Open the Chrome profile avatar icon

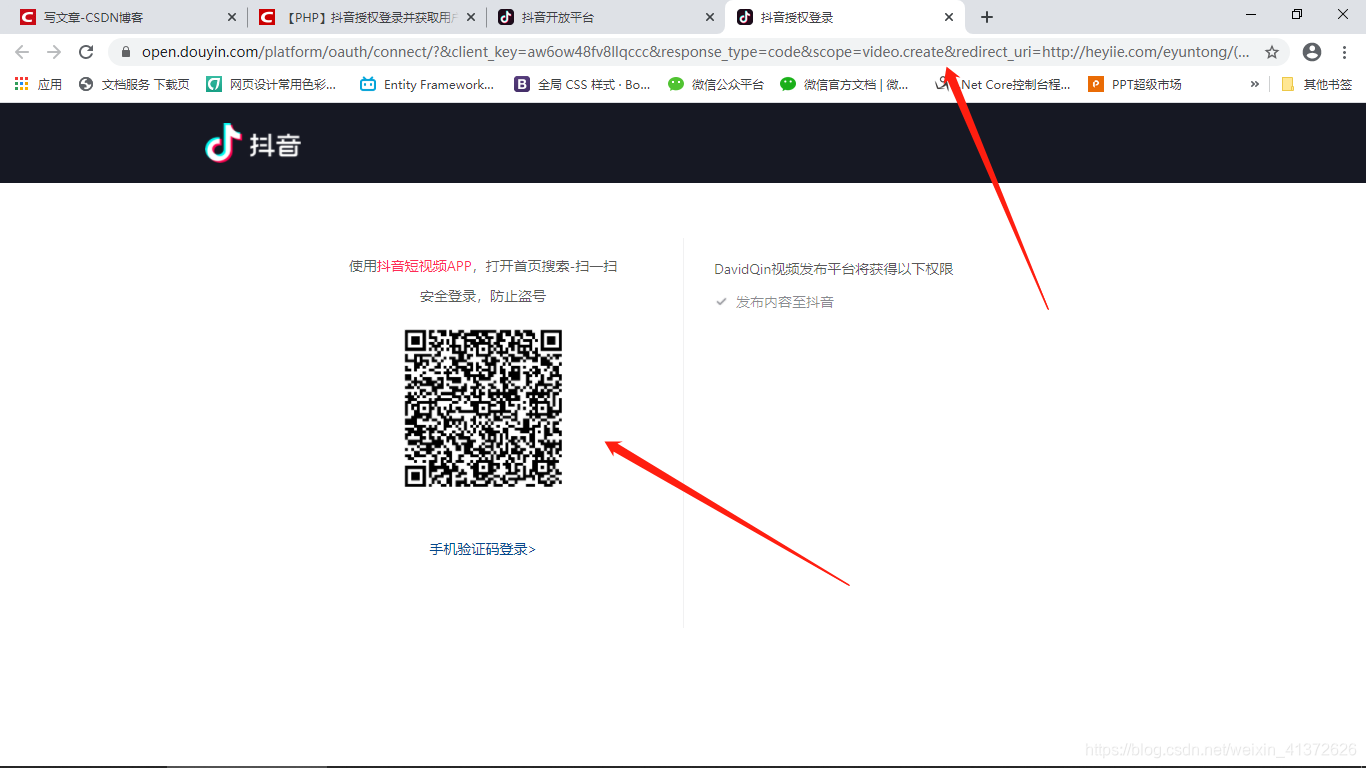1312,52
